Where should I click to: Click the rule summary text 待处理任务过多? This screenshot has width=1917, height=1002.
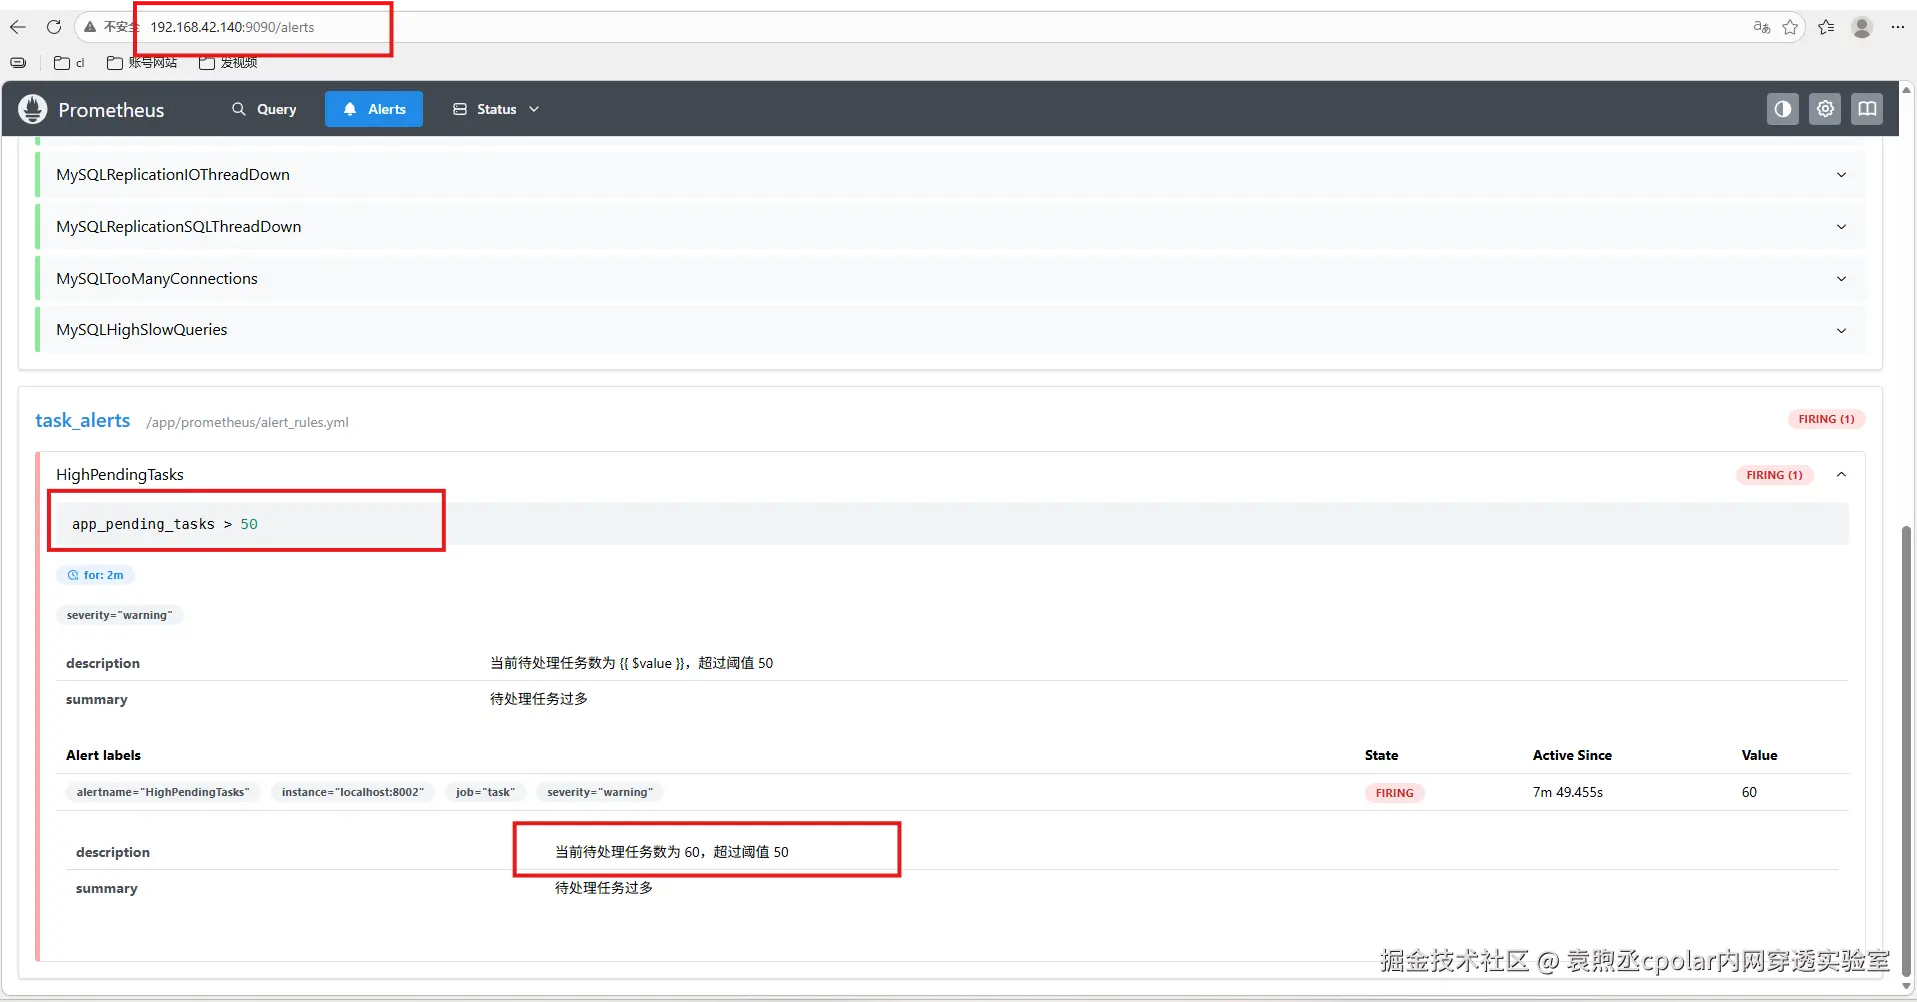[x=539, y=699]
